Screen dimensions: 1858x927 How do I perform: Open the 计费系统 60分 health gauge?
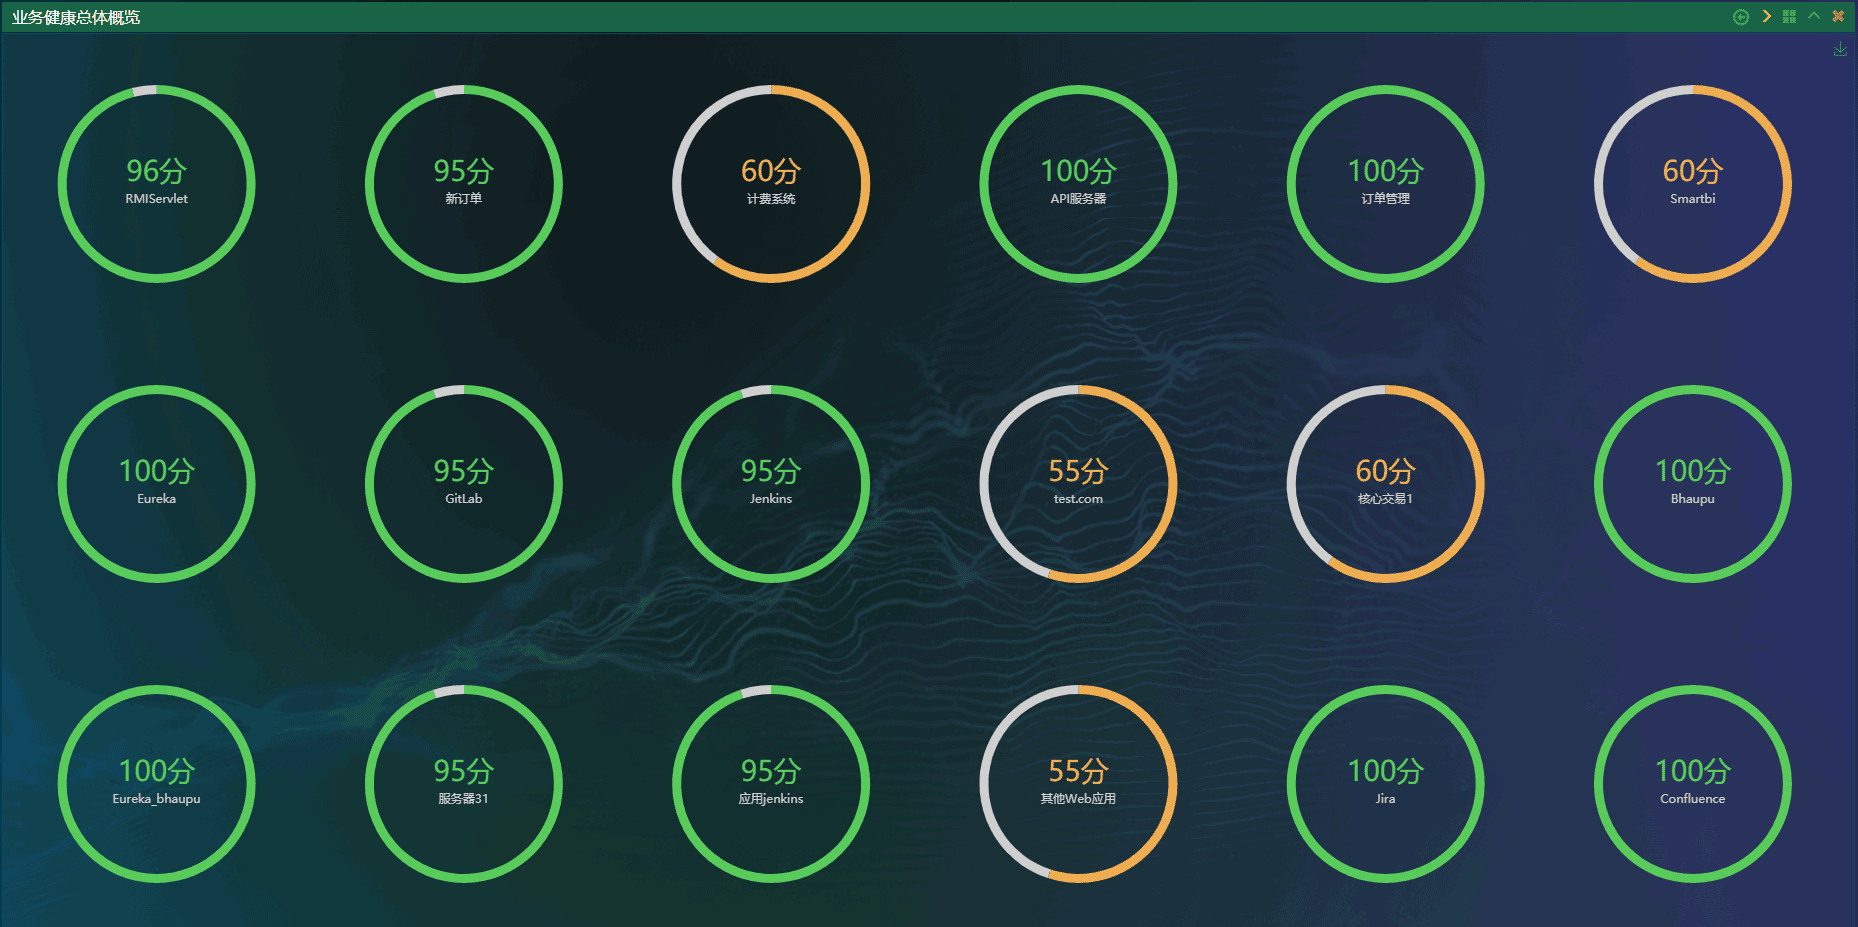(771, 184)
